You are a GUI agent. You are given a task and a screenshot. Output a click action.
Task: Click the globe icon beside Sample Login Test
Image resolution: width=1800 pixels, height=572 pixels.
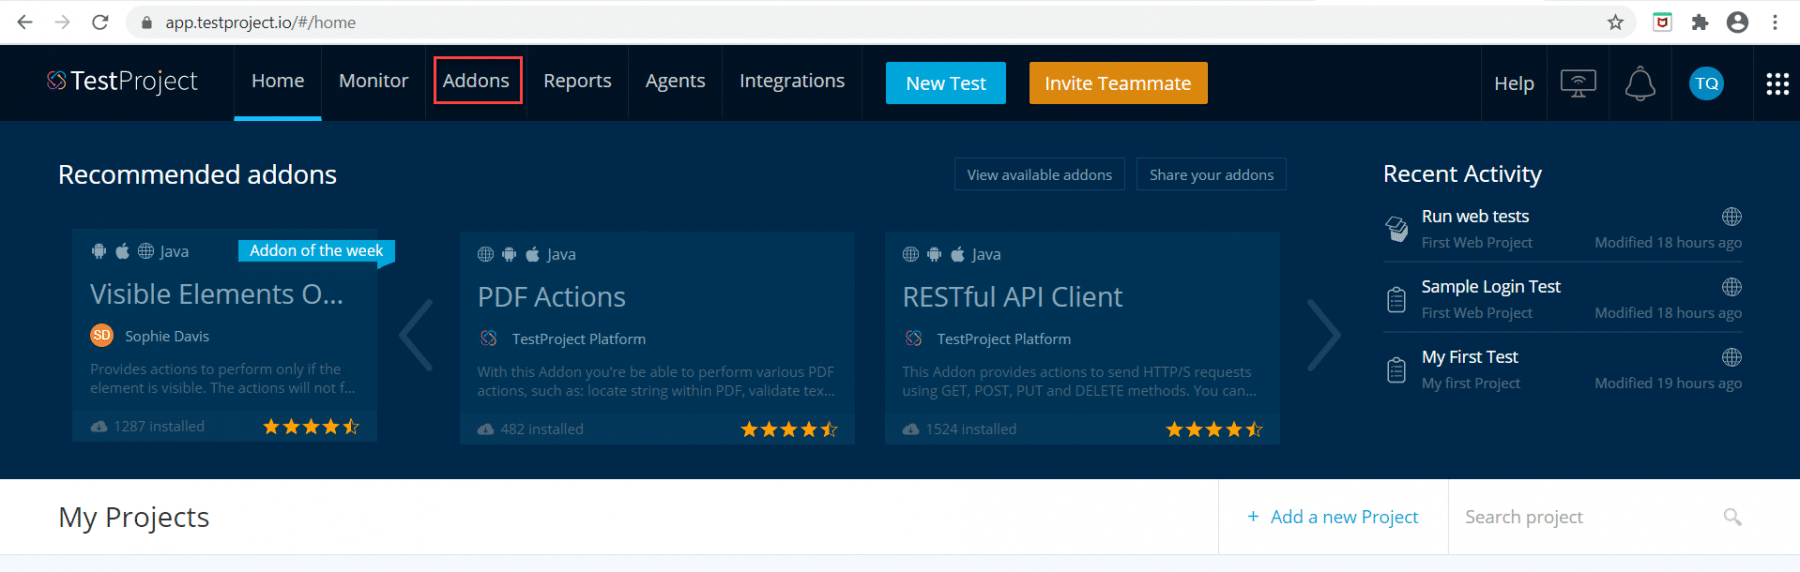(1732, 287)
